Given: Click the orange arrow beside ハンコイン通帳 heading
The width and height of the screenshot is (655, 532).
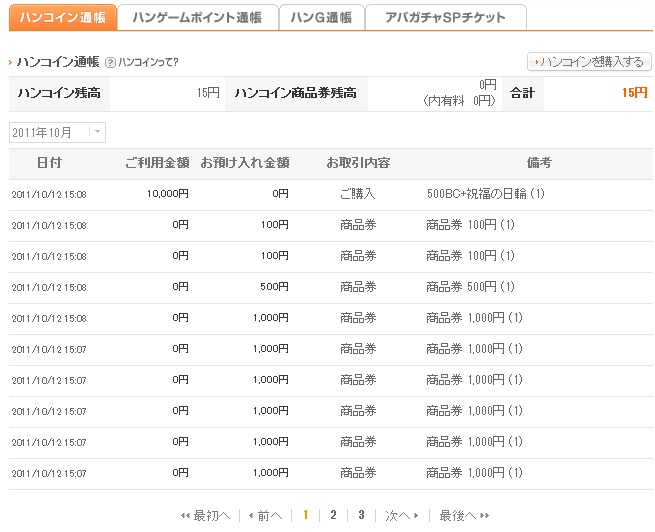Looking at the screenshot, I should pyautogui.click(x=11, y=62).
